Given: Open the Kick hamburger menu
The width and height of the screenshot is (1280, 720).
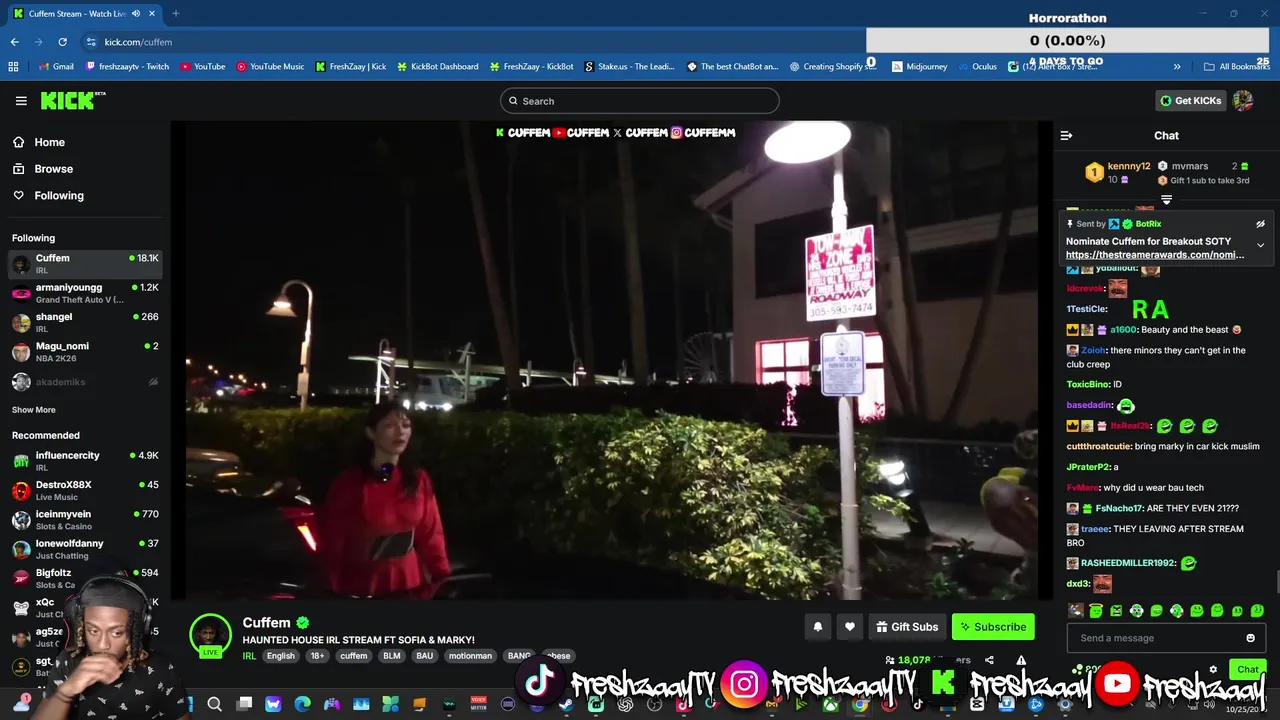Looking at the screenshot, I should coord(21,101).
